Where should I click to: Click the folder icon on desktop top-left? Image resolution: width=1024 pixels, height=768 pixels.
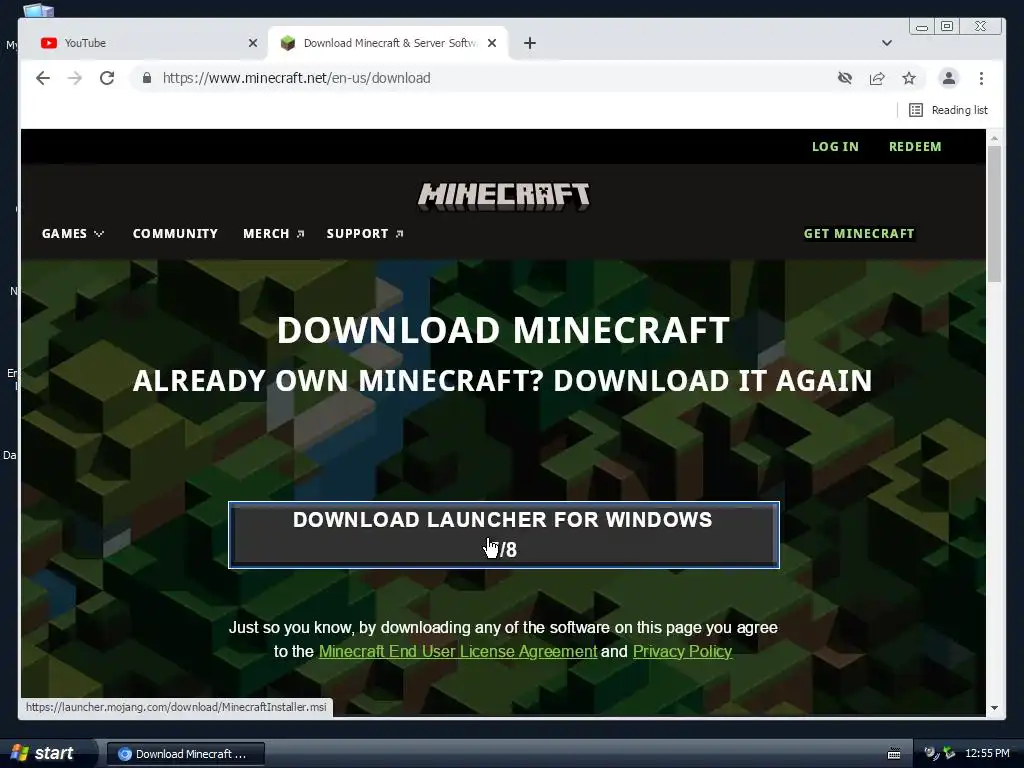(x=38, y=10)
